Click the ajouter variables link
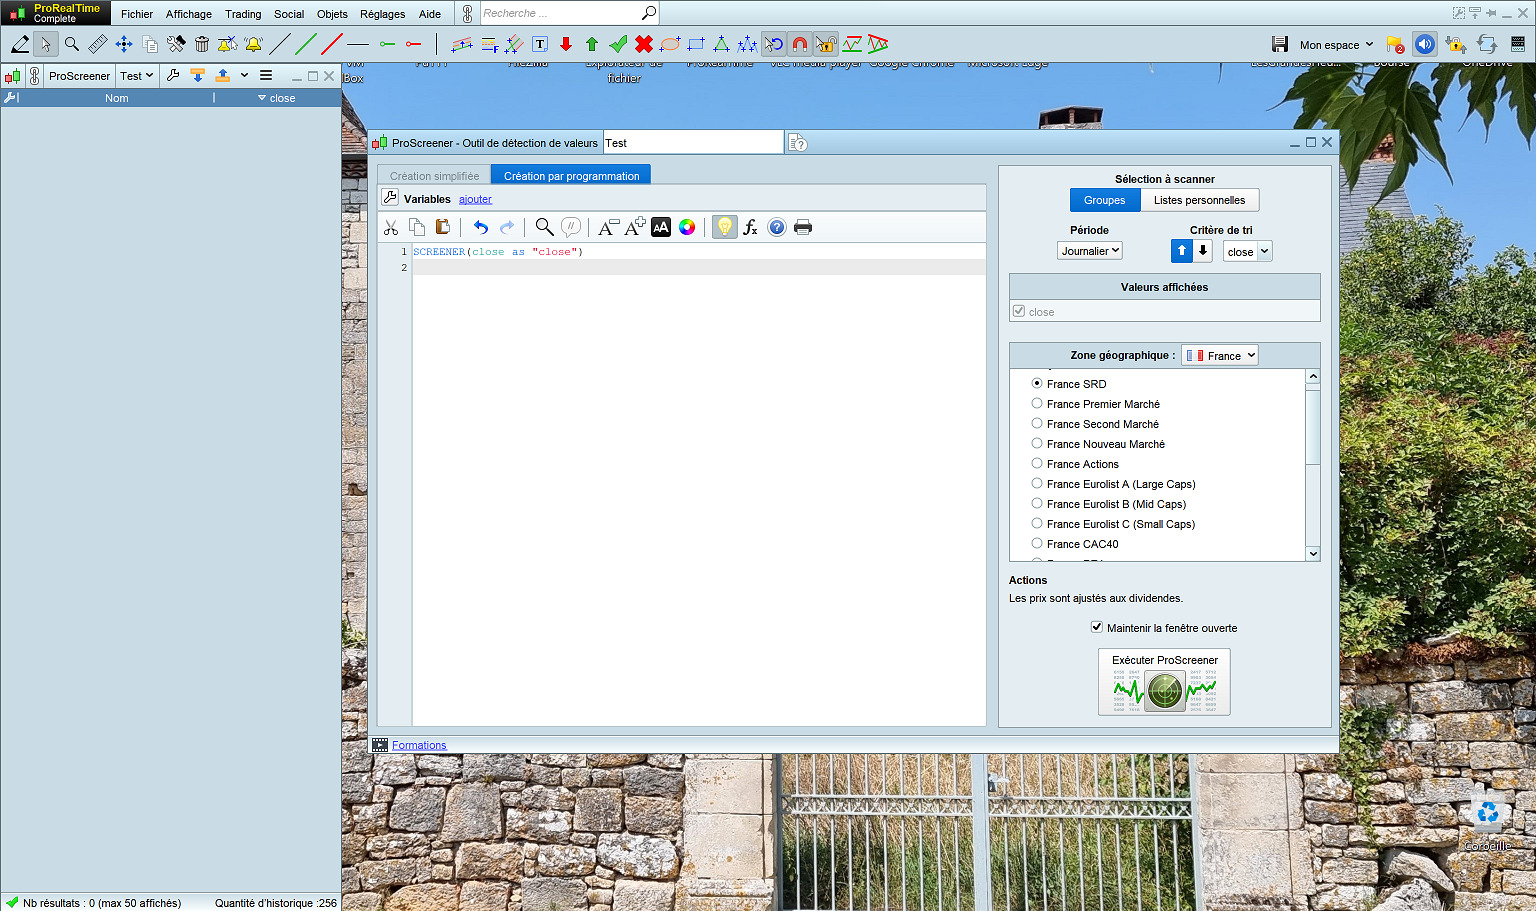 tap(475, 199)
